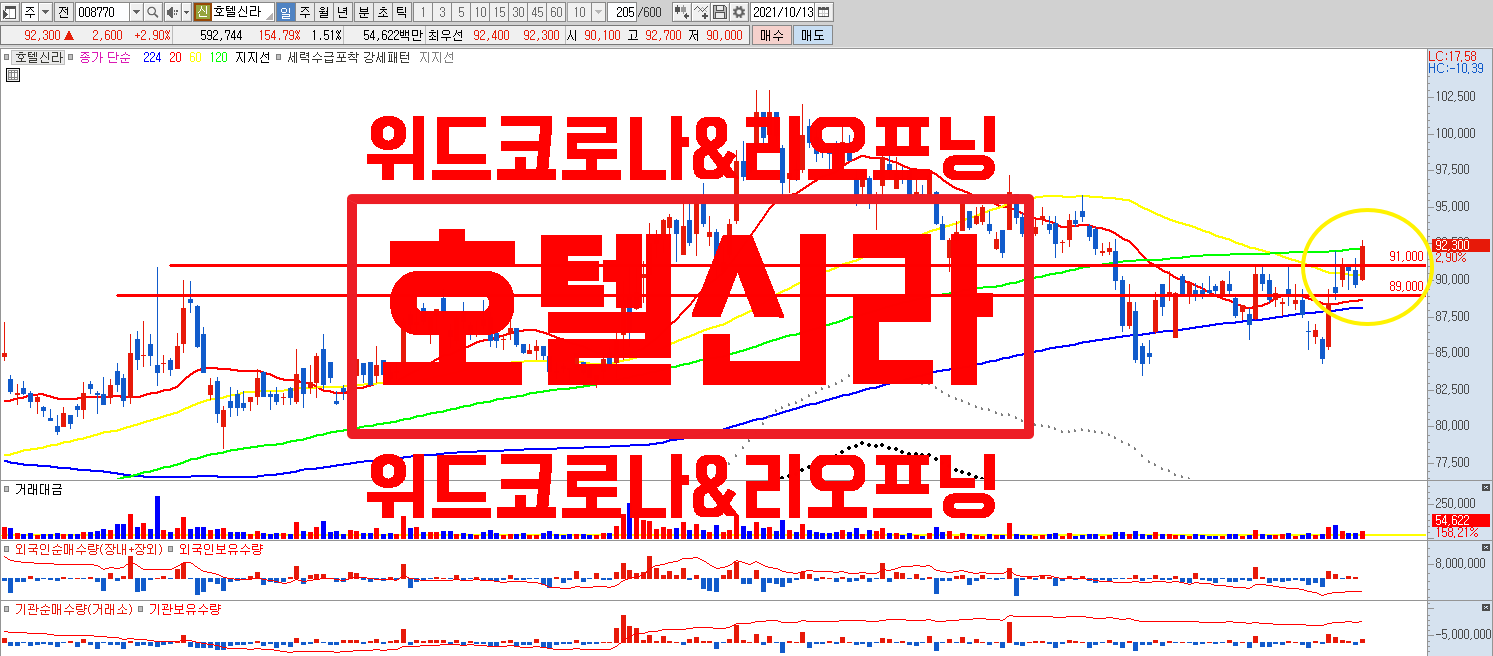The image size is (1493, 656).
Task: Choose the 1 interval button
Action: [x=422, y=12]
